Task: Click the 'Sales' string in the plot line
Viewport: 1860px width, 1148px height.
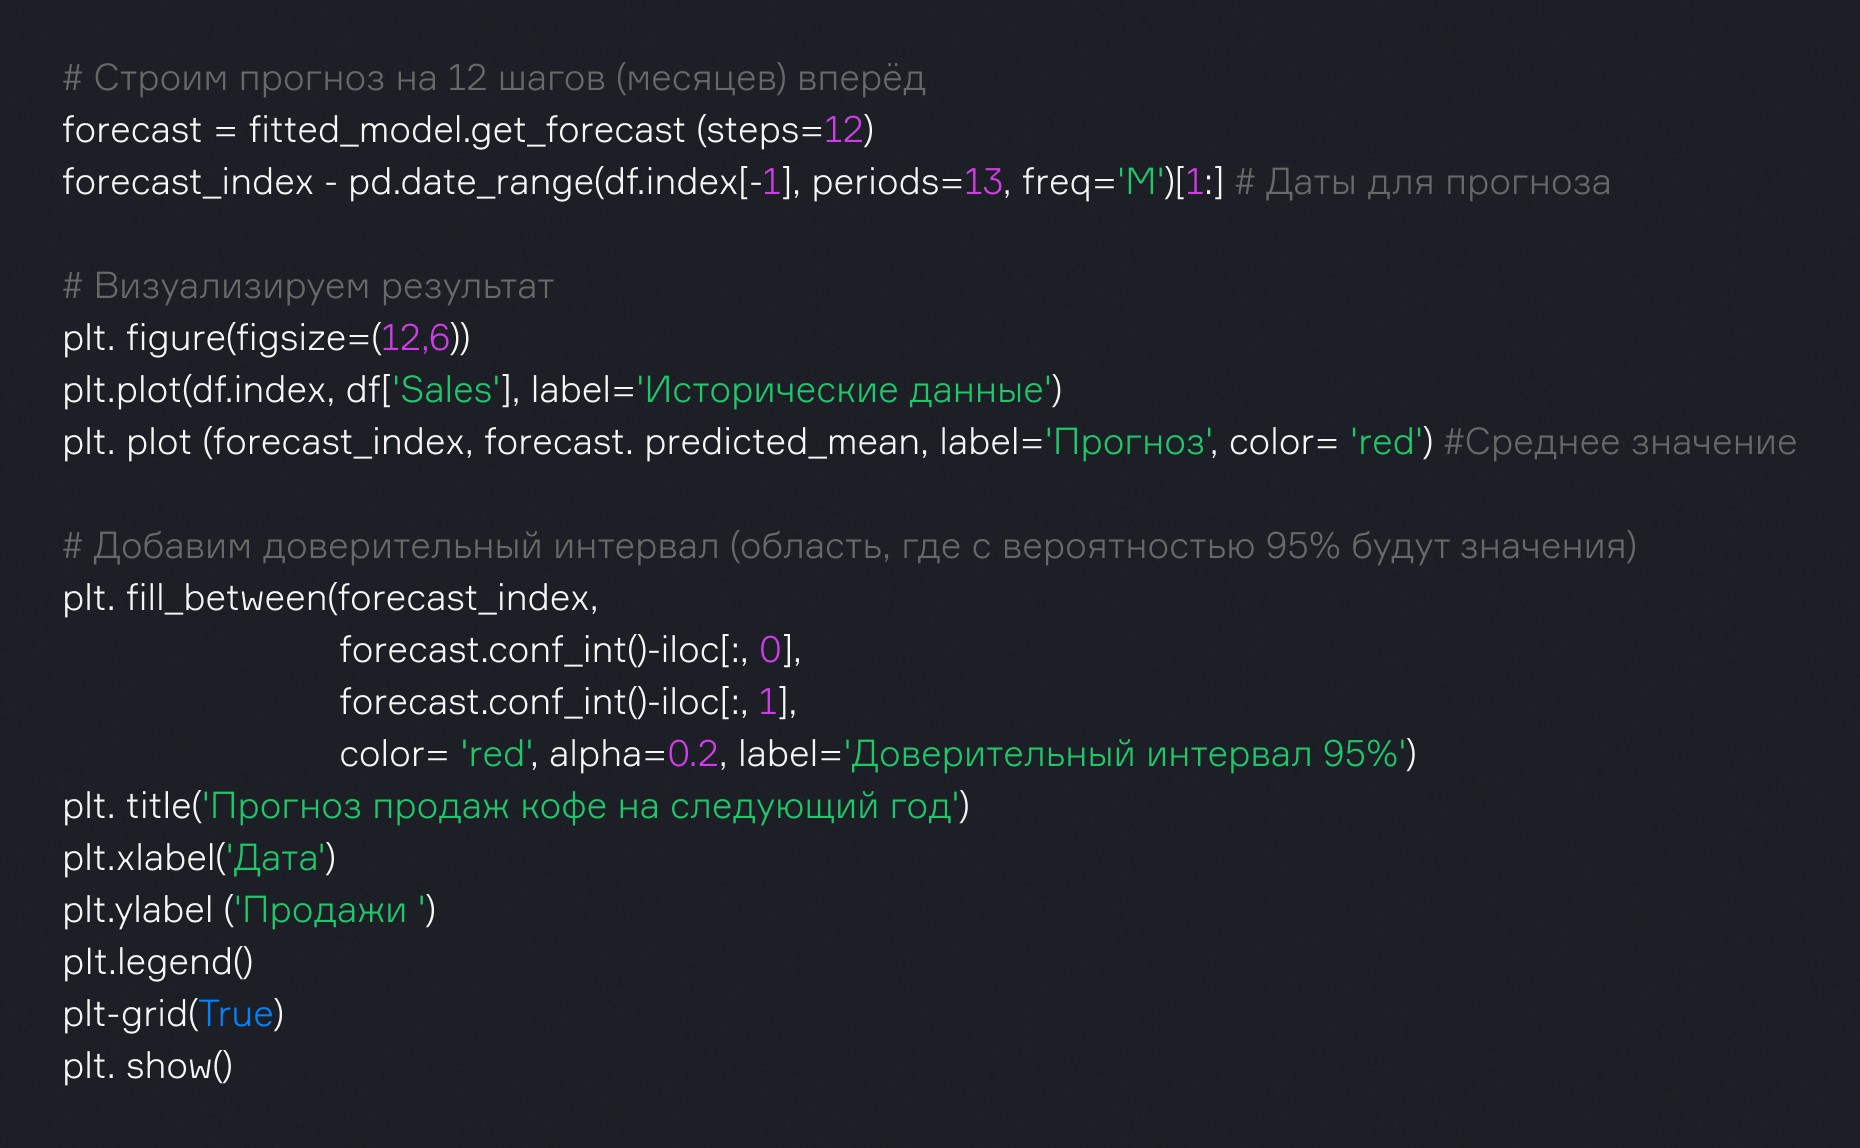Action: (448, 390)
